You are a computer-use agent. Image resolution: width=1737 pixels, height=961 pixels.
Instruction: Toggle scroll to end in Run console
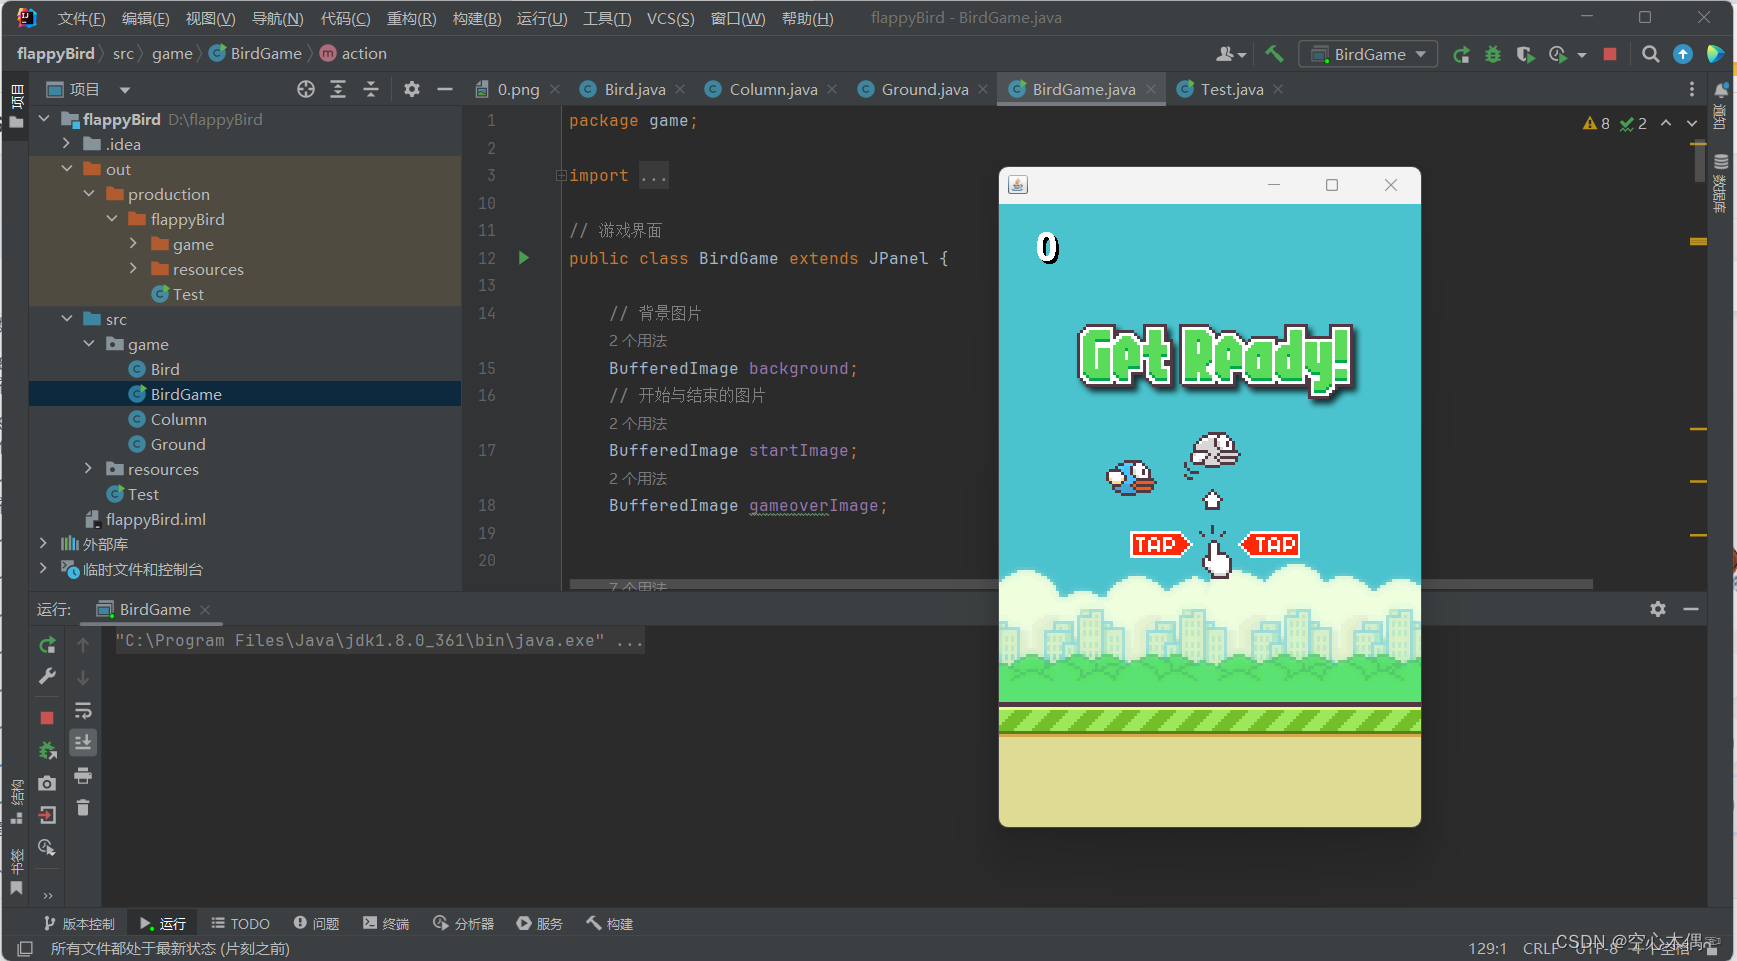point(83,742)
